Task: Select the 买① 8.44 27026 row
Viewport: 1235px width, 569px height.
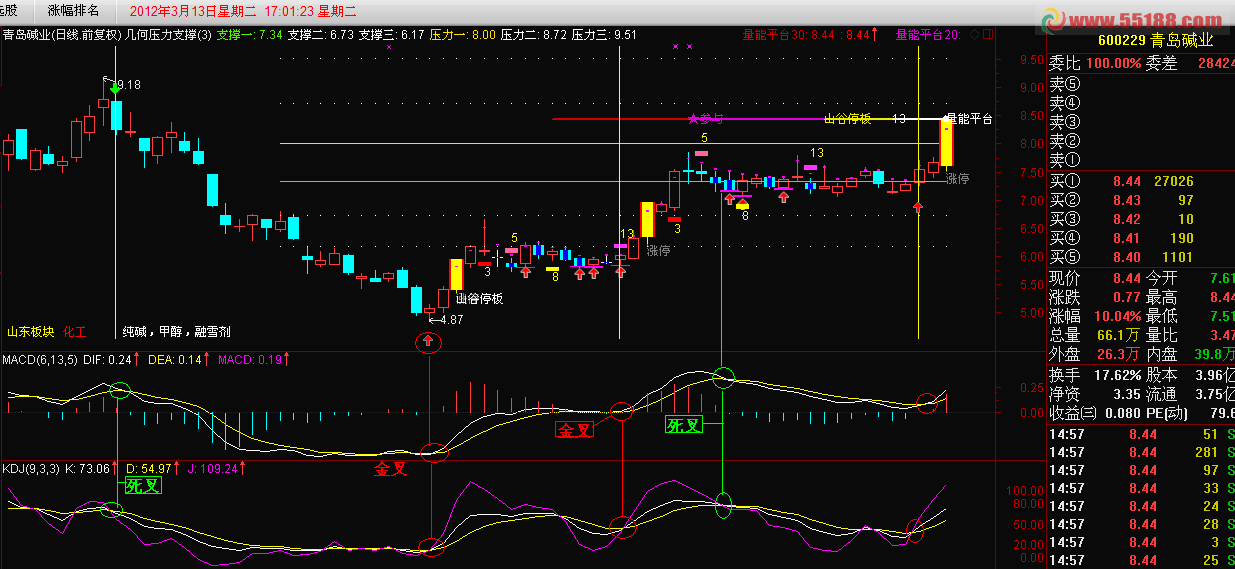Action: (1140, 181)
